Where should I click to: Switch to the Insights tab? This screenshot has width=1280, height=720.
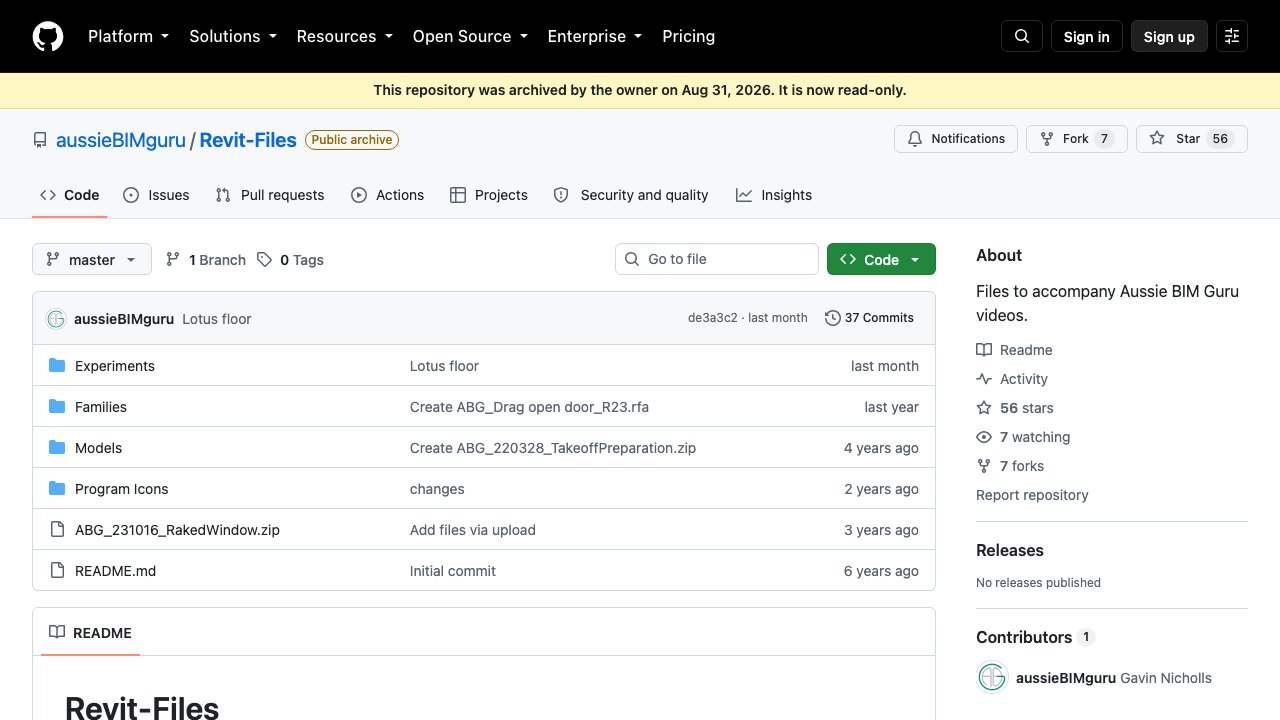(774, 195)
